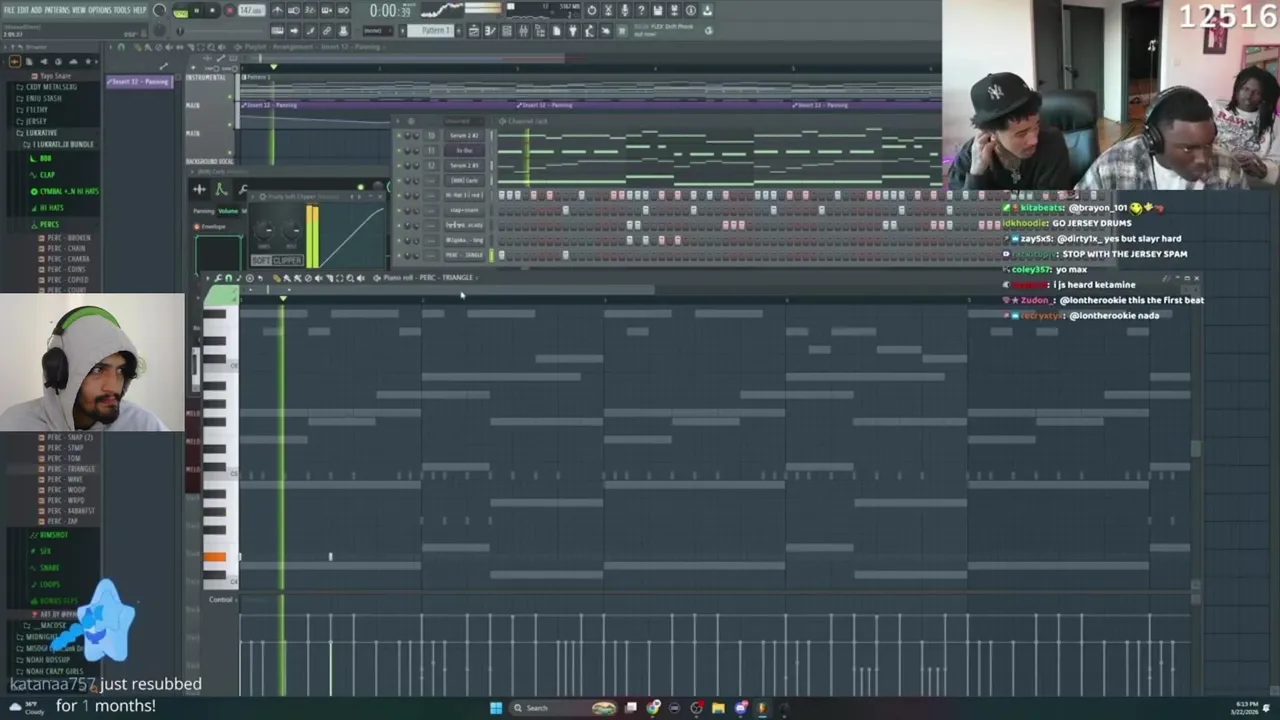Open the playlist view icon in toolbar
Image resolution: width=1280 pixels, height=720 pixels.
[474, 31]
